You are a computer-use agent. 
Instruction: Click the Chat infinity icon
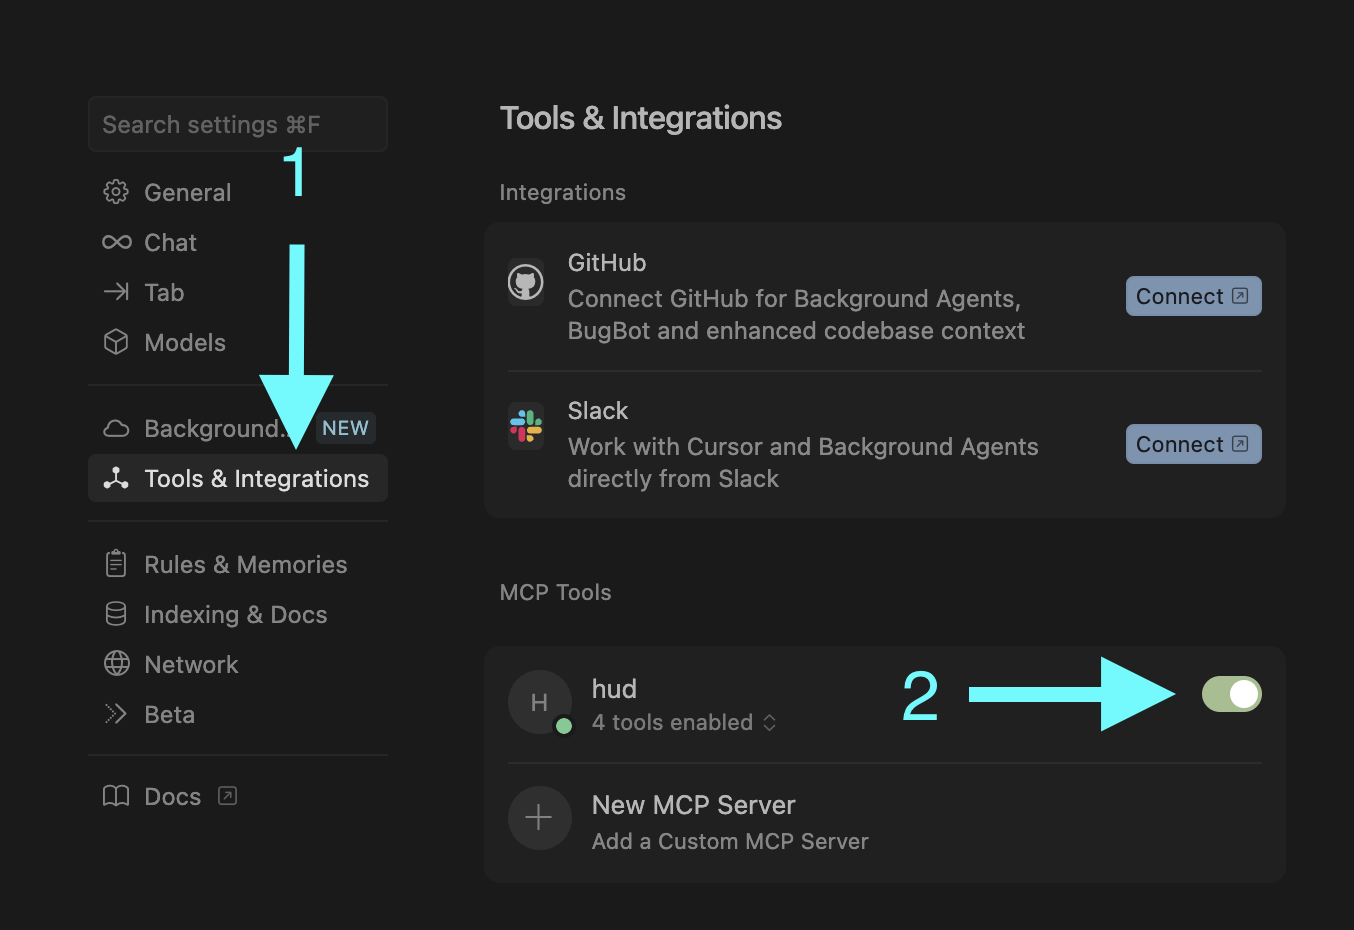point(116,242)
